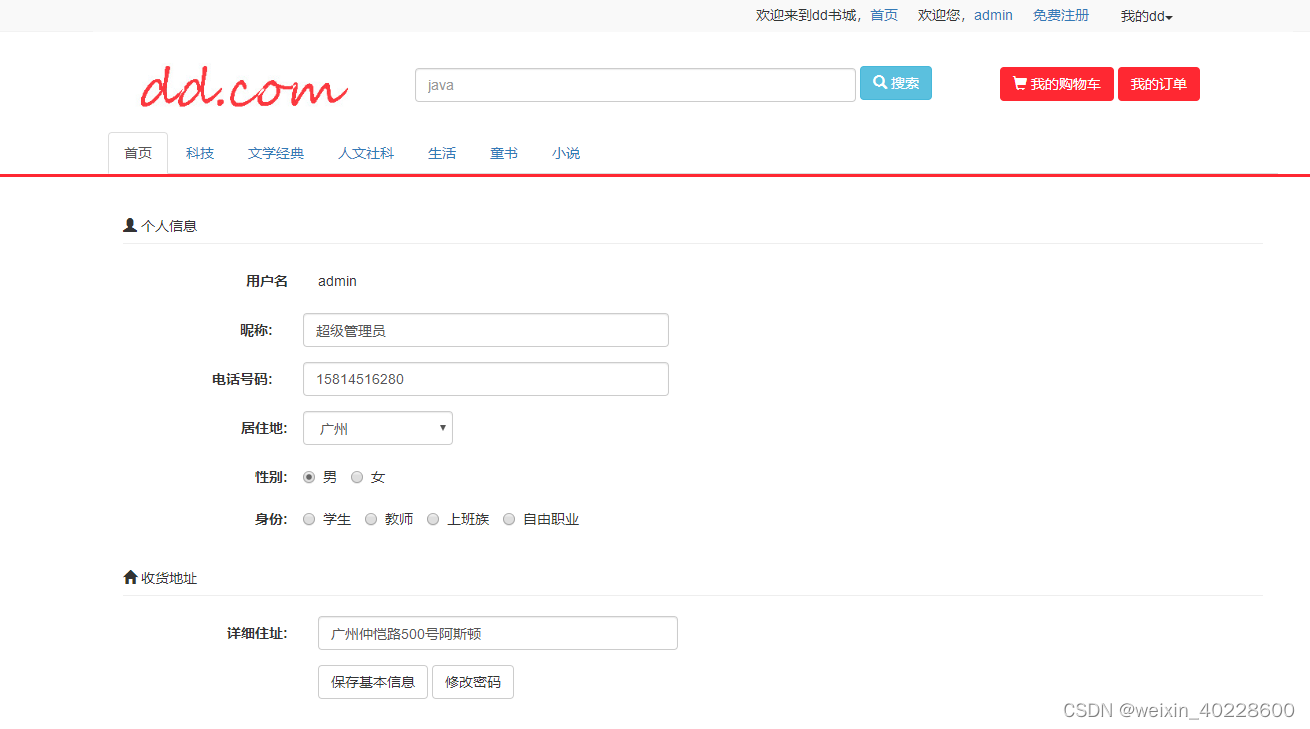Choose 学生 as identity
This screenshot has height=729, width=1310.
(x=309, y=519)
